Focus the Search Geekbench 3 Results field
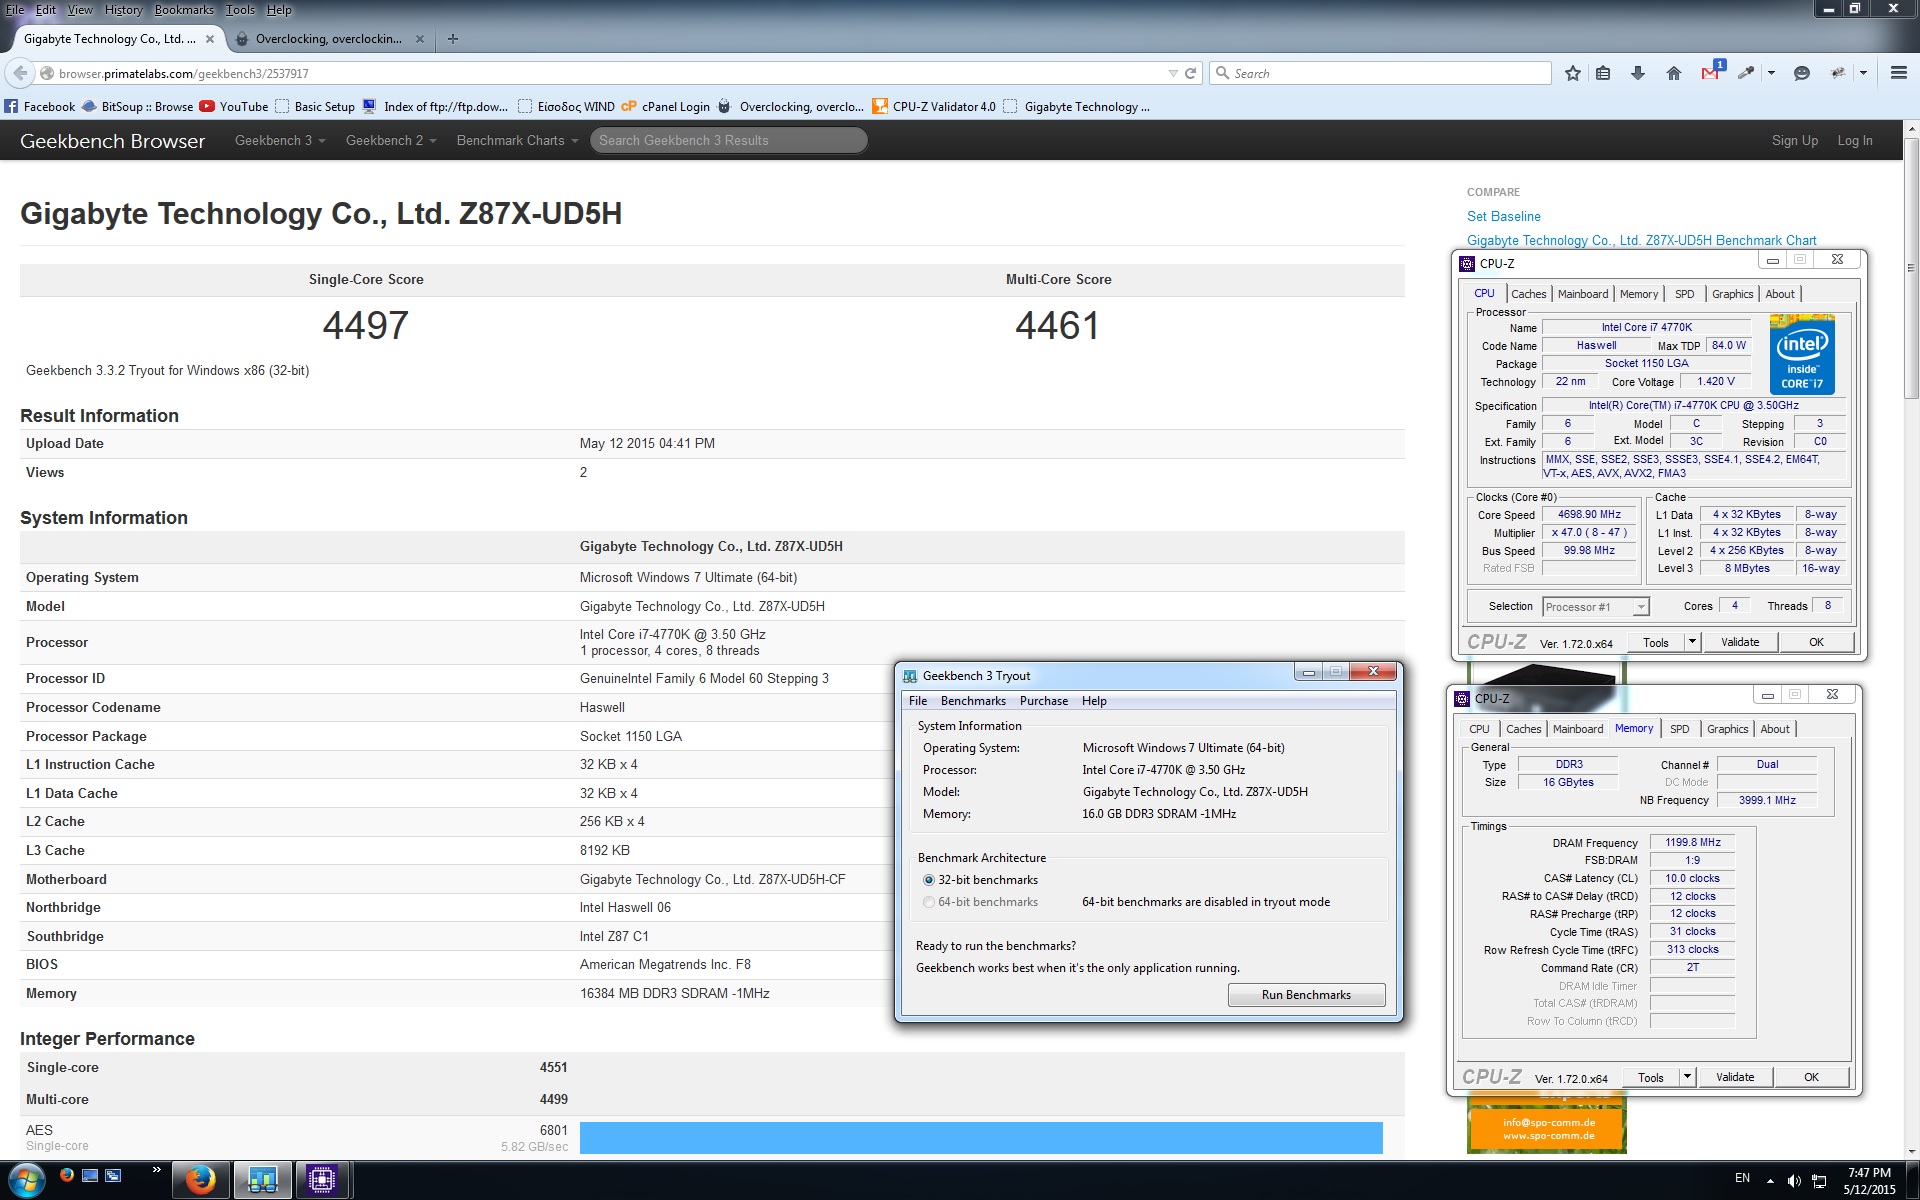This screenshot has height=1200, width=1920. click(729, 141)
